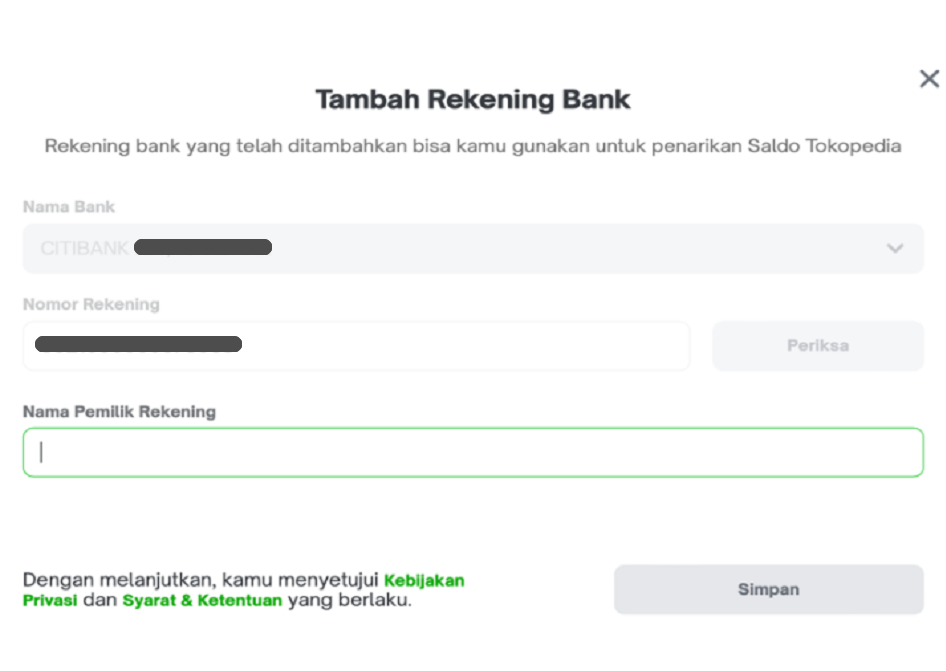Open the Syarat & Ketentuan link

pos(202,601)
